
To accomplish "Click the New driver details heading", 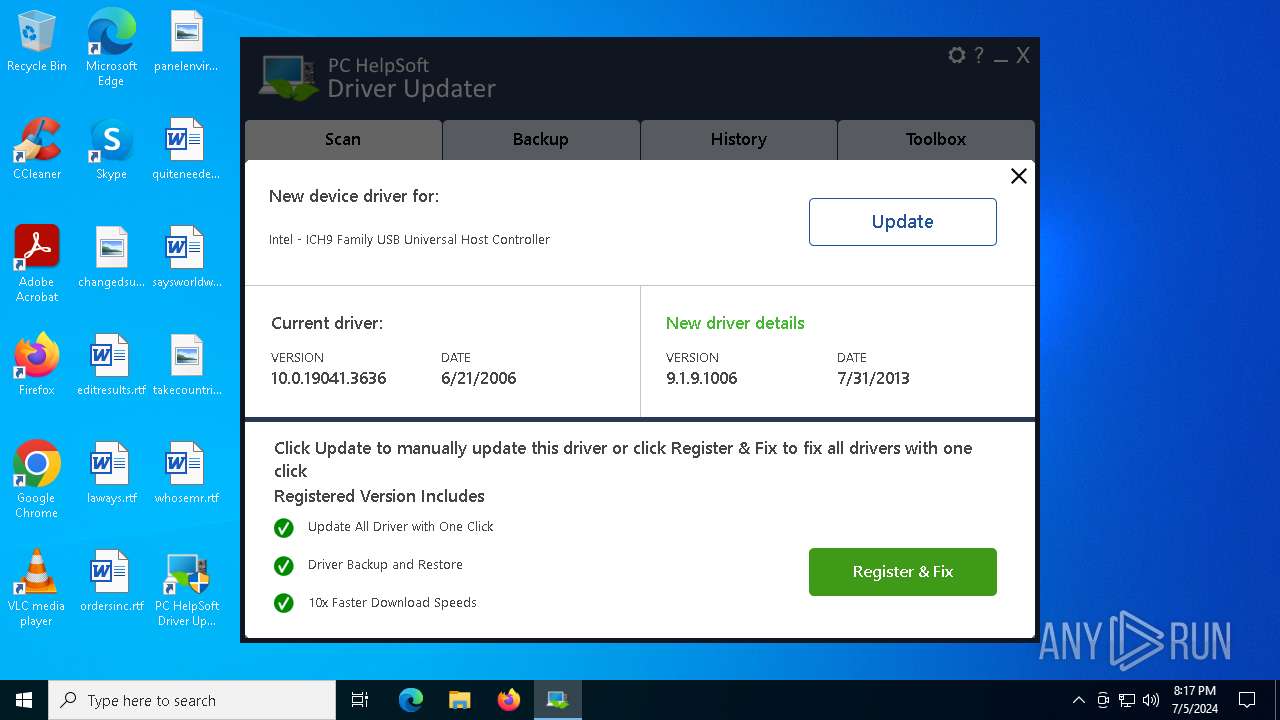I will coord(735,323).
